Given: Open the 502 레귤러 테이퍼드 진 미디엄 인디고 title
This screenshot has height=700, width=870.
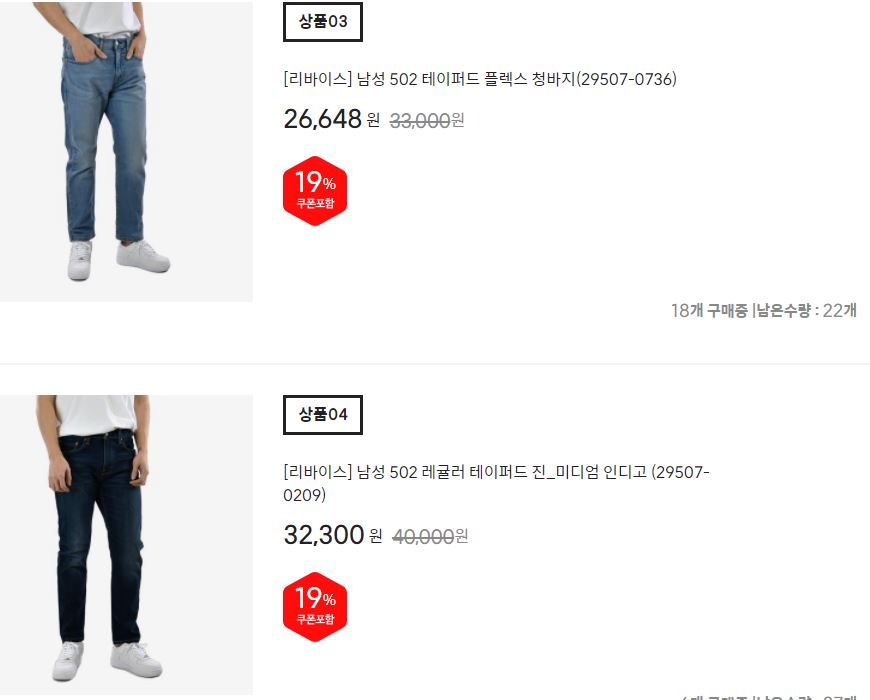Looking at the screenshot, I should pyautogui.click(x=496, y=483).
